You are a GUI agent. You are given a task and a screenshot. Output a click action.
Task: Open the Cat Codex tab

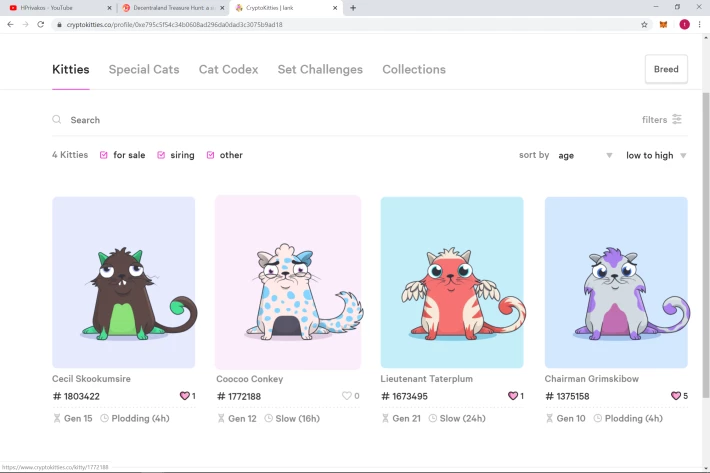[x=229, y=69]
